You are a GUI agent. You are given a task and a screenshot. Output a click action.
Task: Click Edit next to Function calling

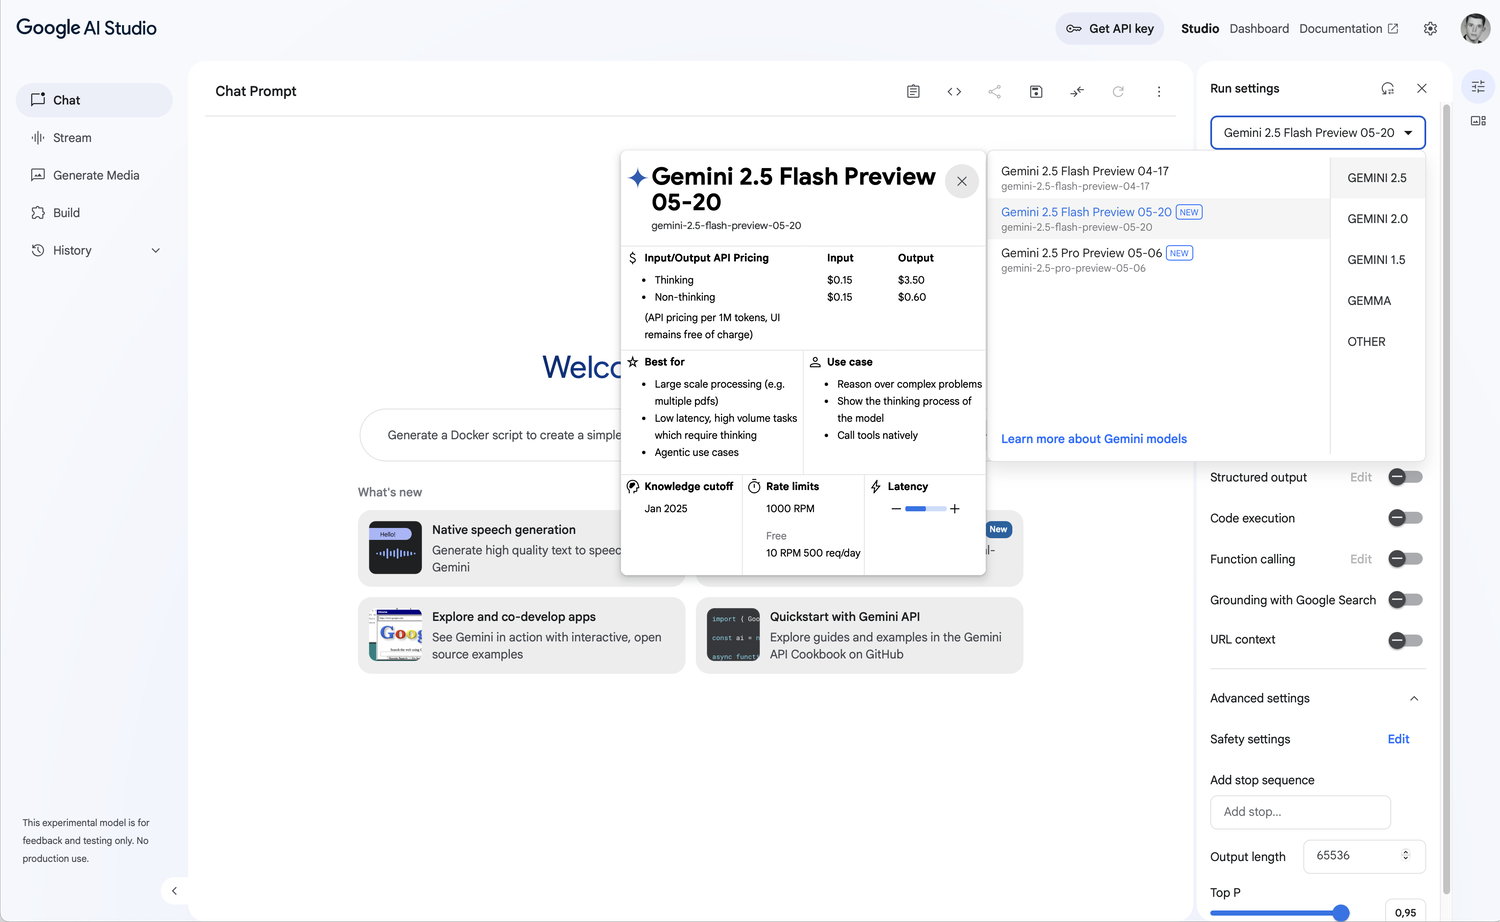tap(1361, 559)
